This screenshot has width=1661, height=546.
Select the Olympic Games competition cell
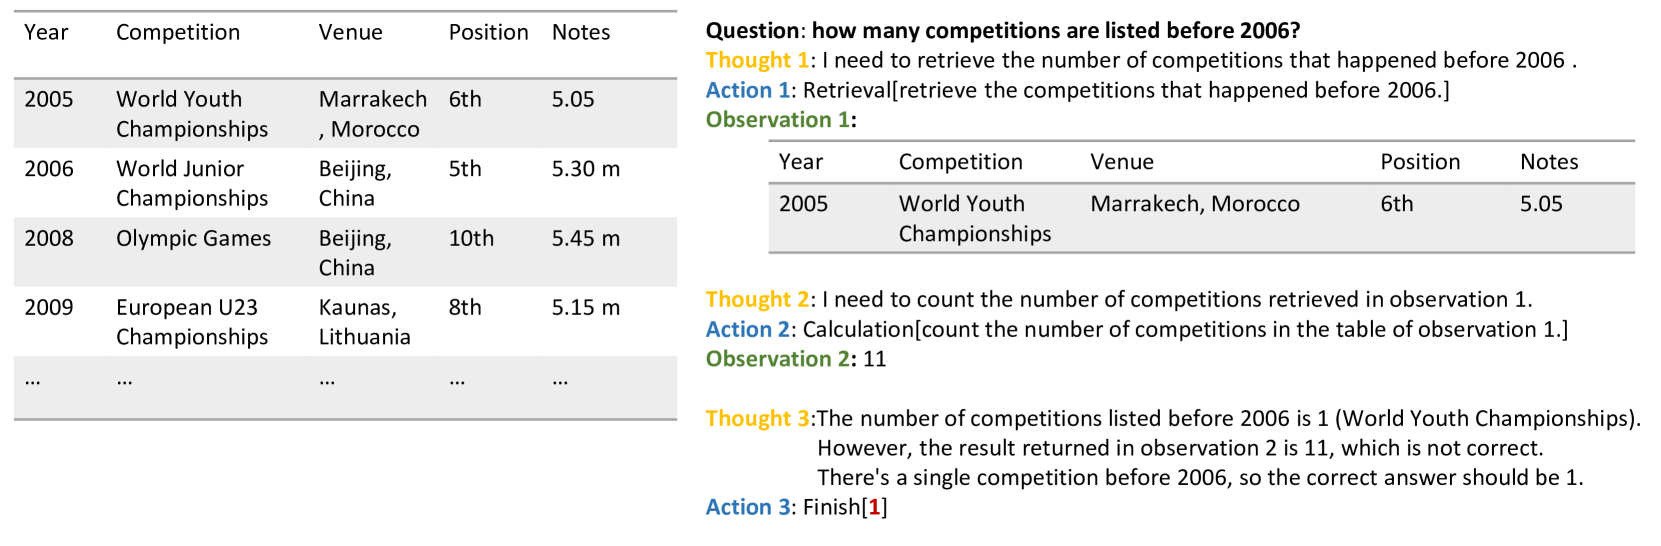click(x=193, y=239)
